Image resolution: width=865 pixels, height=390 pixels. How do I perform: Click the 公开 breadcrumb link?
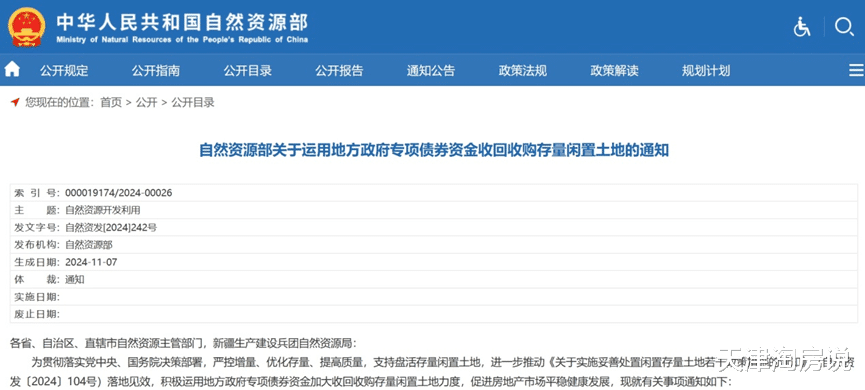pyautogui.click(x=146, y=102)
